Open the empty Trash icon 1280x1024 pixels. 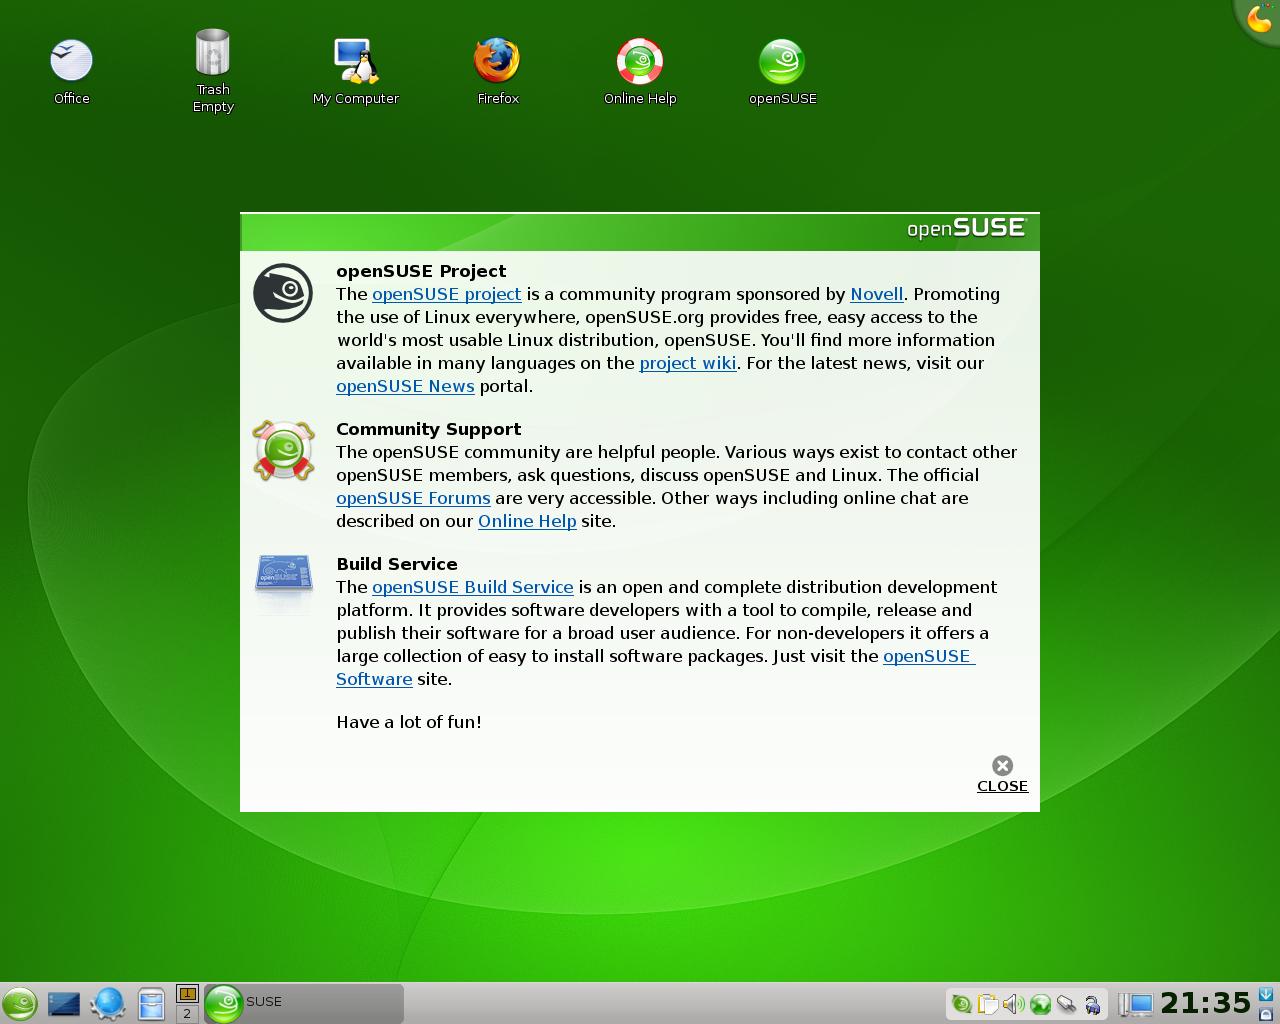click(x=213, y=53)
